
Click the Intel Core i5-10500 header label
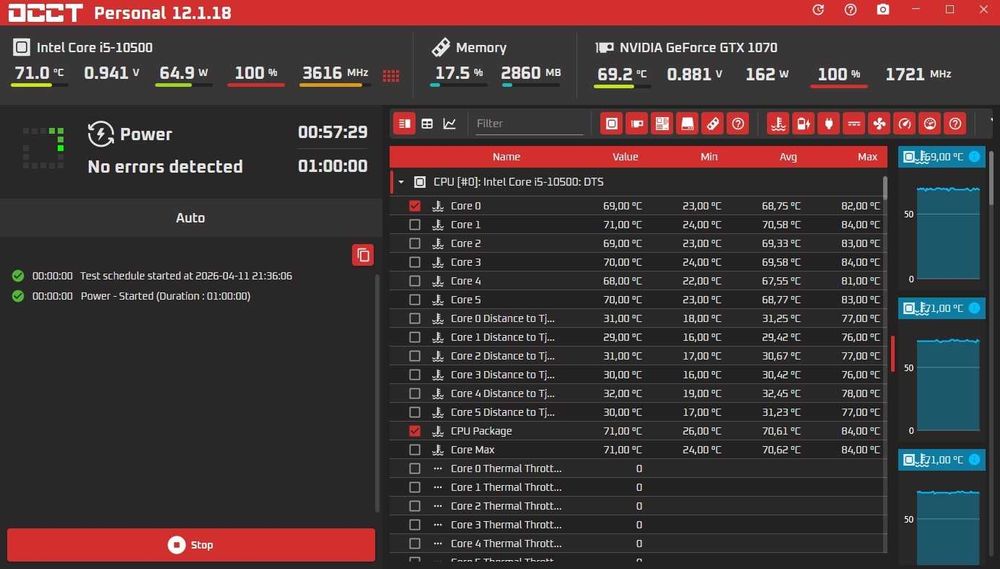(x=94, y=47)
